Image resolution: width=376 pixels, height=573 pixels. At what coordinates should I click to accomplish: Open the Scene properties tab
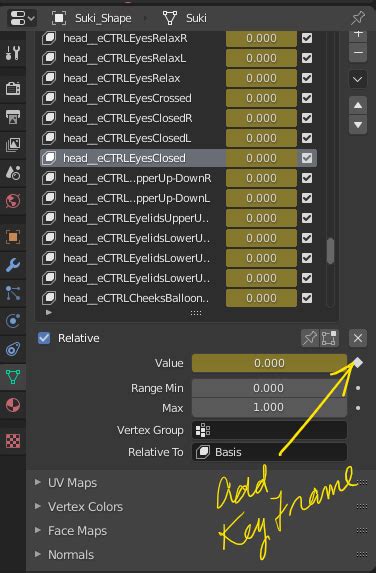click(x=13, y=172)
